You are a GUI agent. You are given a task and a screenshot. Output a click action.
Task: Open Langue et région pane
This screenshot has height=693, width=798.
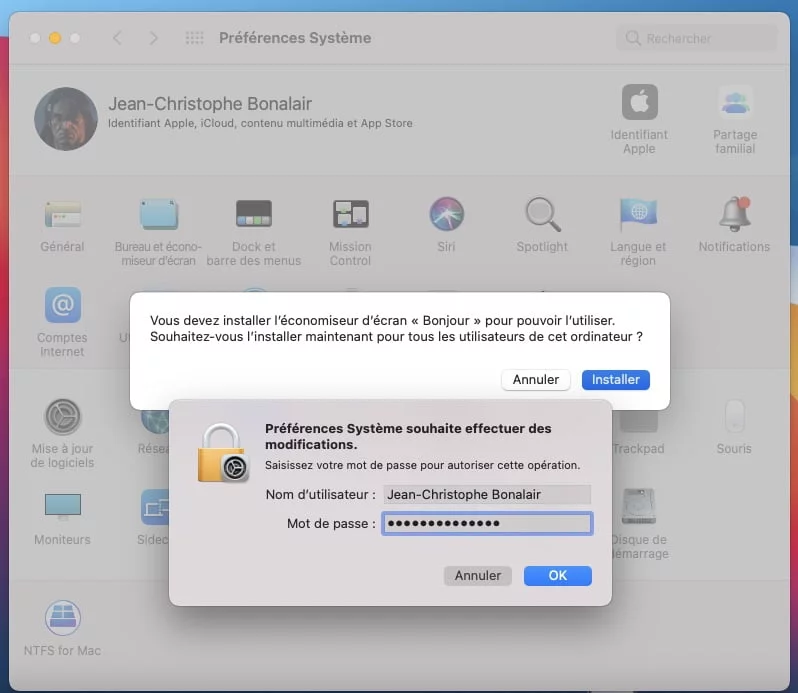[638, 215]
